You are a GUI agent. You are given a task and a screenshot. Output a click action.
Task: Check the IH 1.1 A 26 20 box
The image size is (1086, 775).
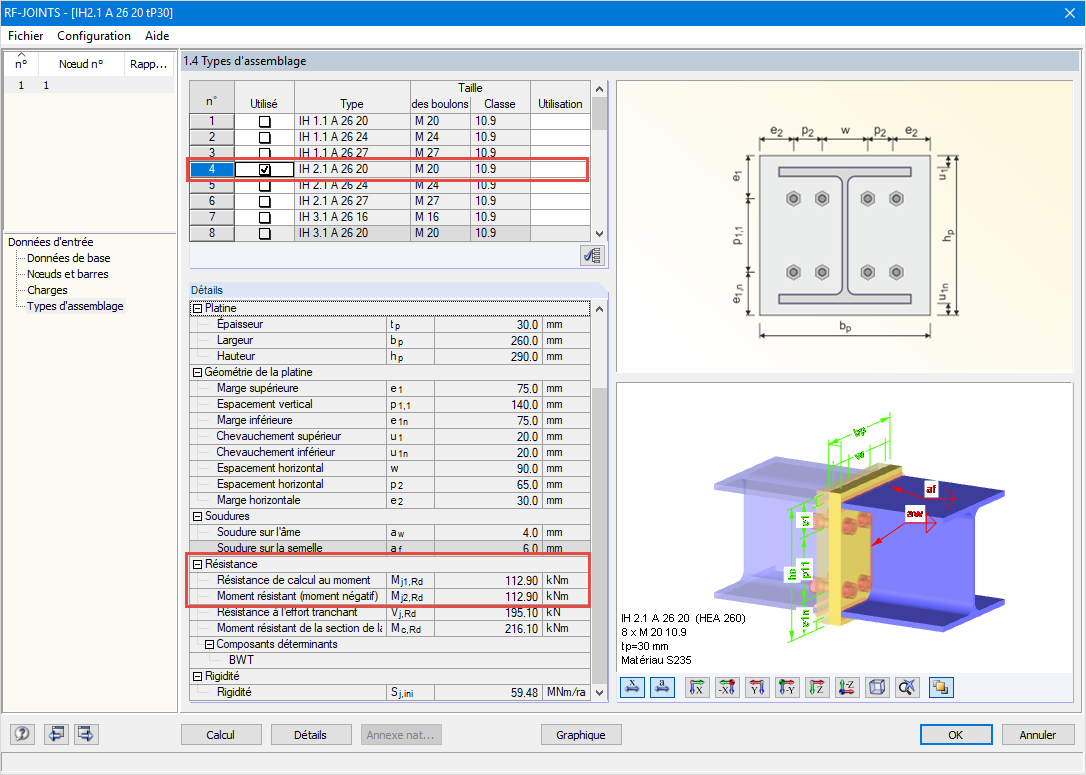265,121
